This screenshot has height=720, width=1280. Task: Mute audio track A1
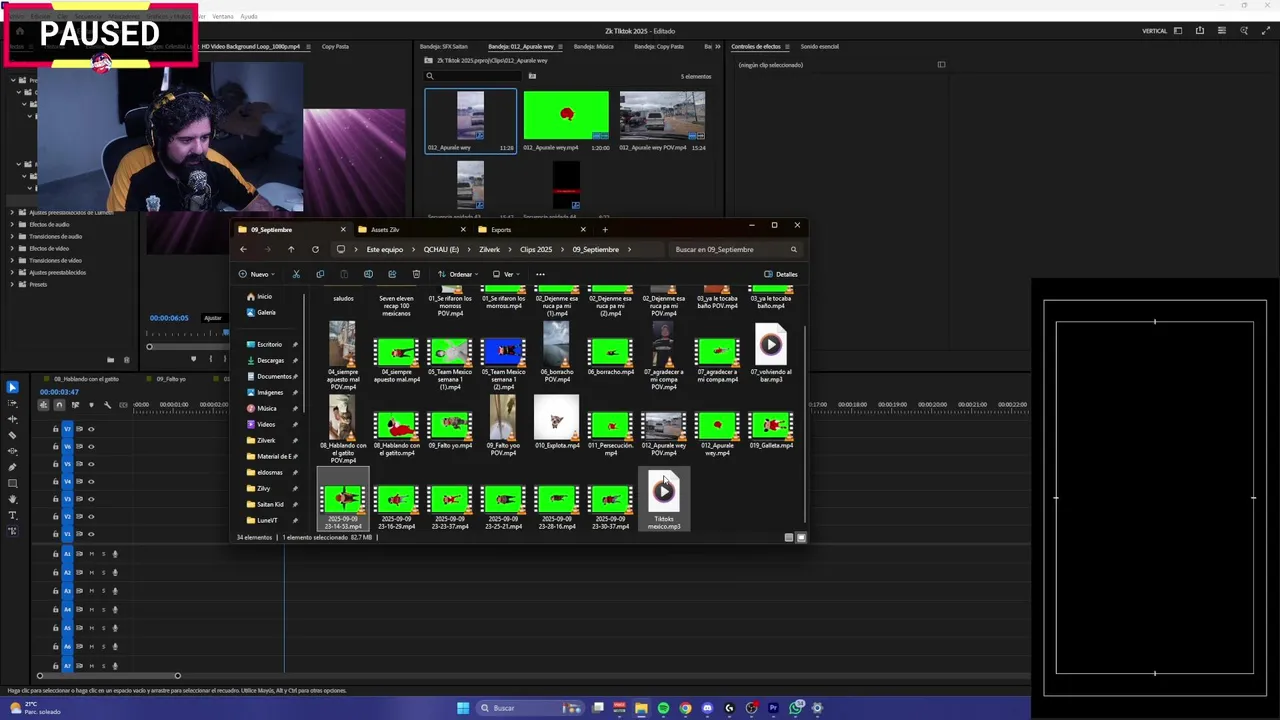91,554
